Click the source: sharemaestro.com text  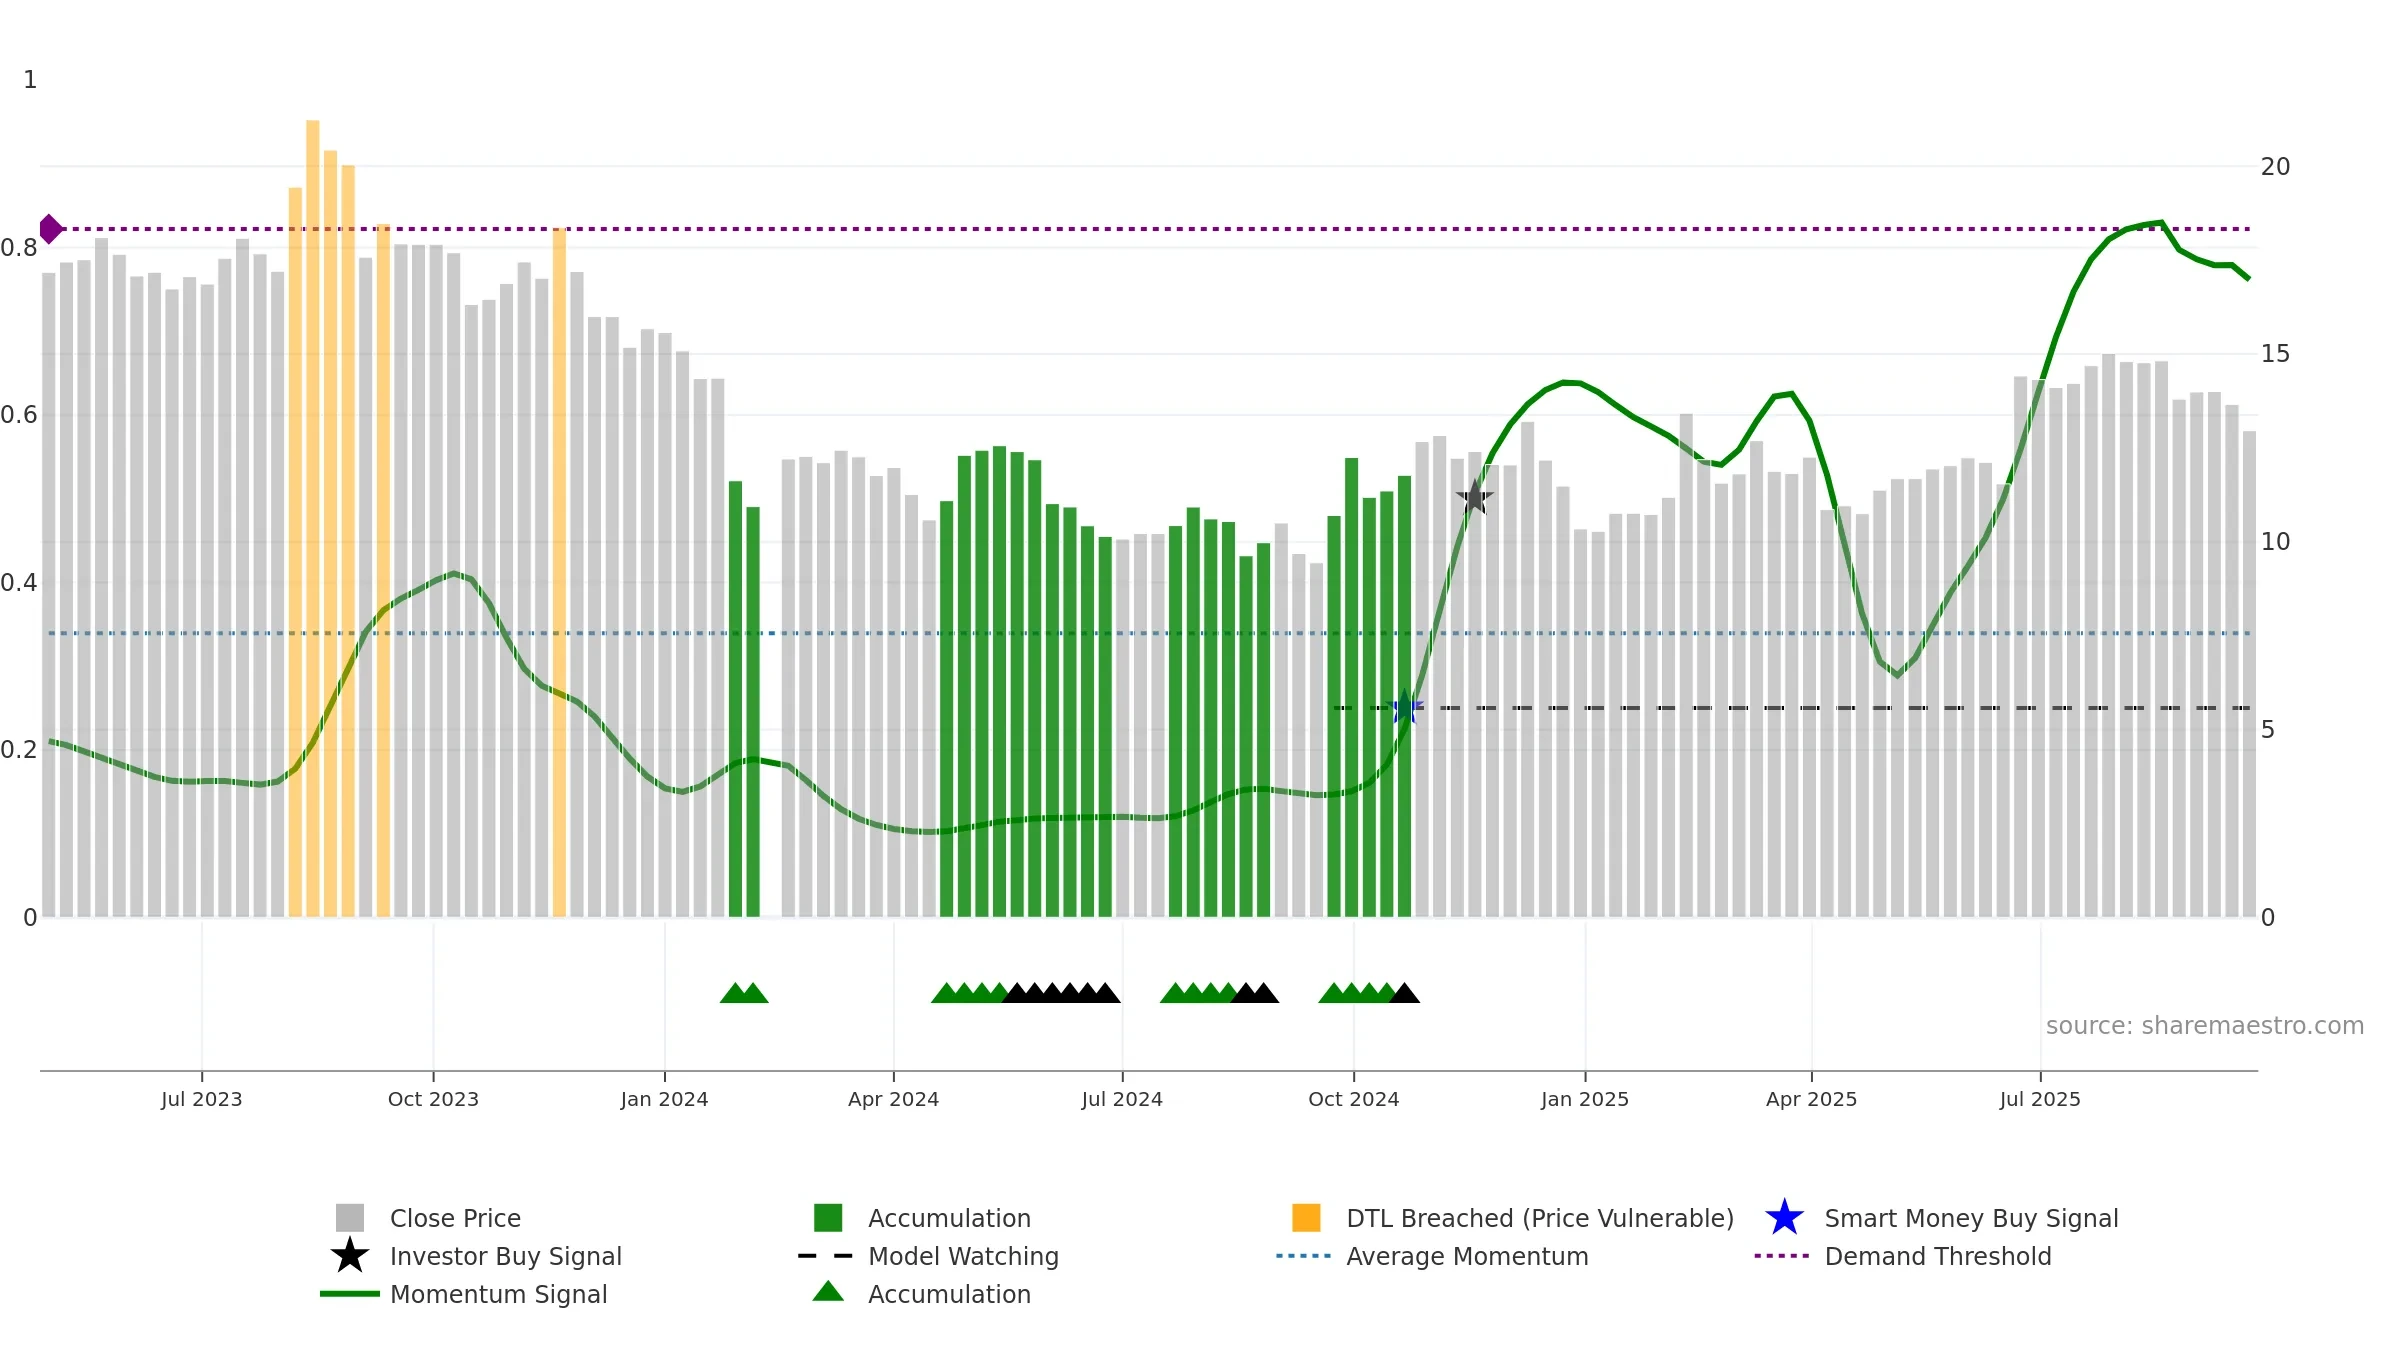point(2205,1026)
